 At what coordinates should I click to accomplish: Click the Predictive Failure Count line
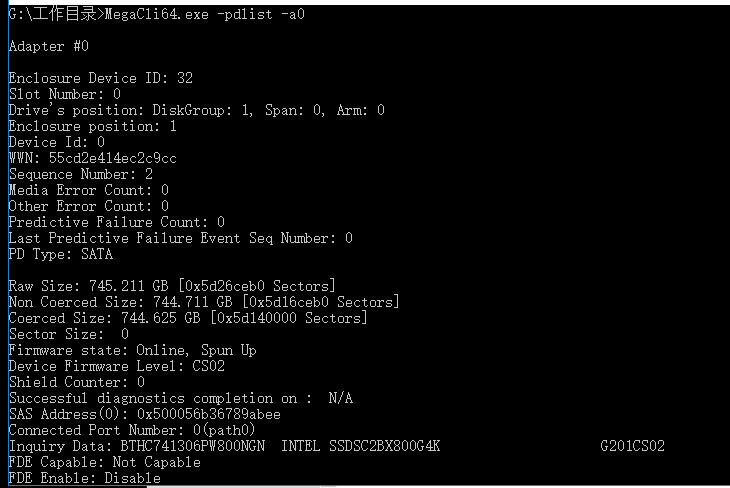pos(116,222)
